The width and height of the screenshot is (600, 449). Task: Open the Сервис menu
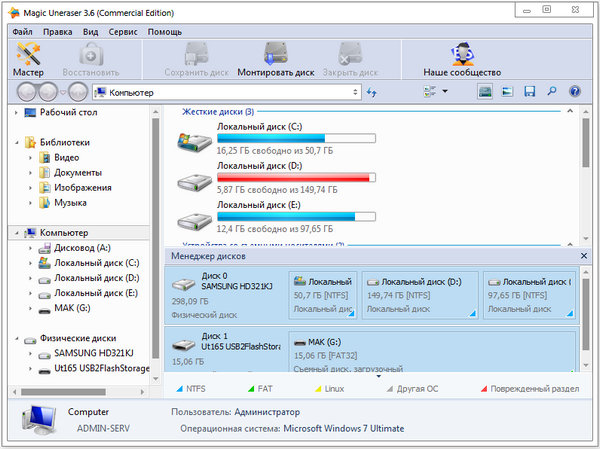pos(123,32)
